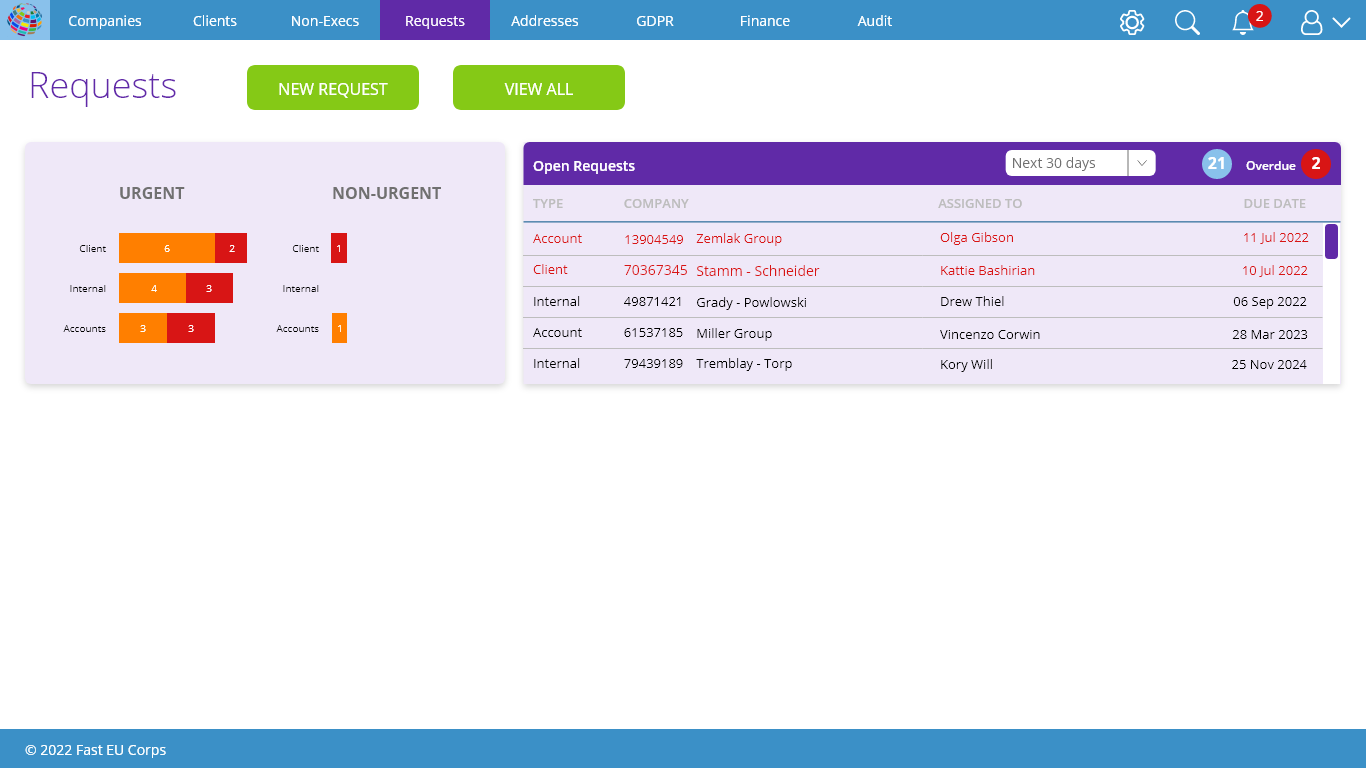Click urgent Internal red bar 3
The width and height of the screenshot is (1366, 768).
pyautogui.click(x=209, y=288)
